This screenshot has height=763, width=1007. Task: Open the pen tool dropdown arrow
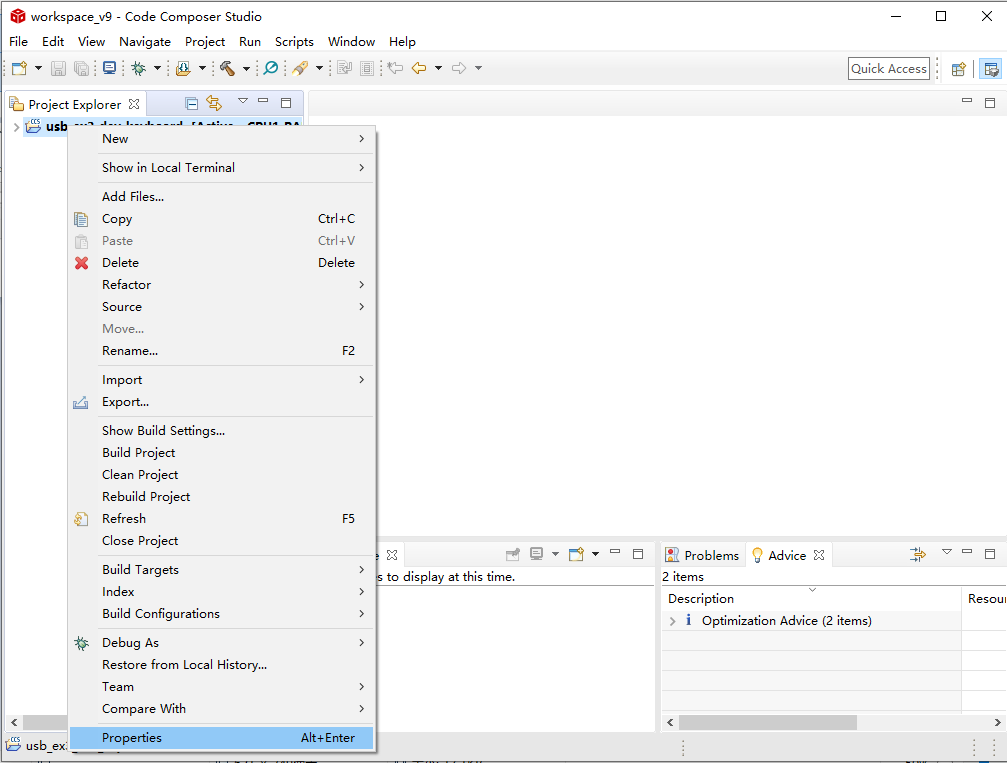click(319, 68)
